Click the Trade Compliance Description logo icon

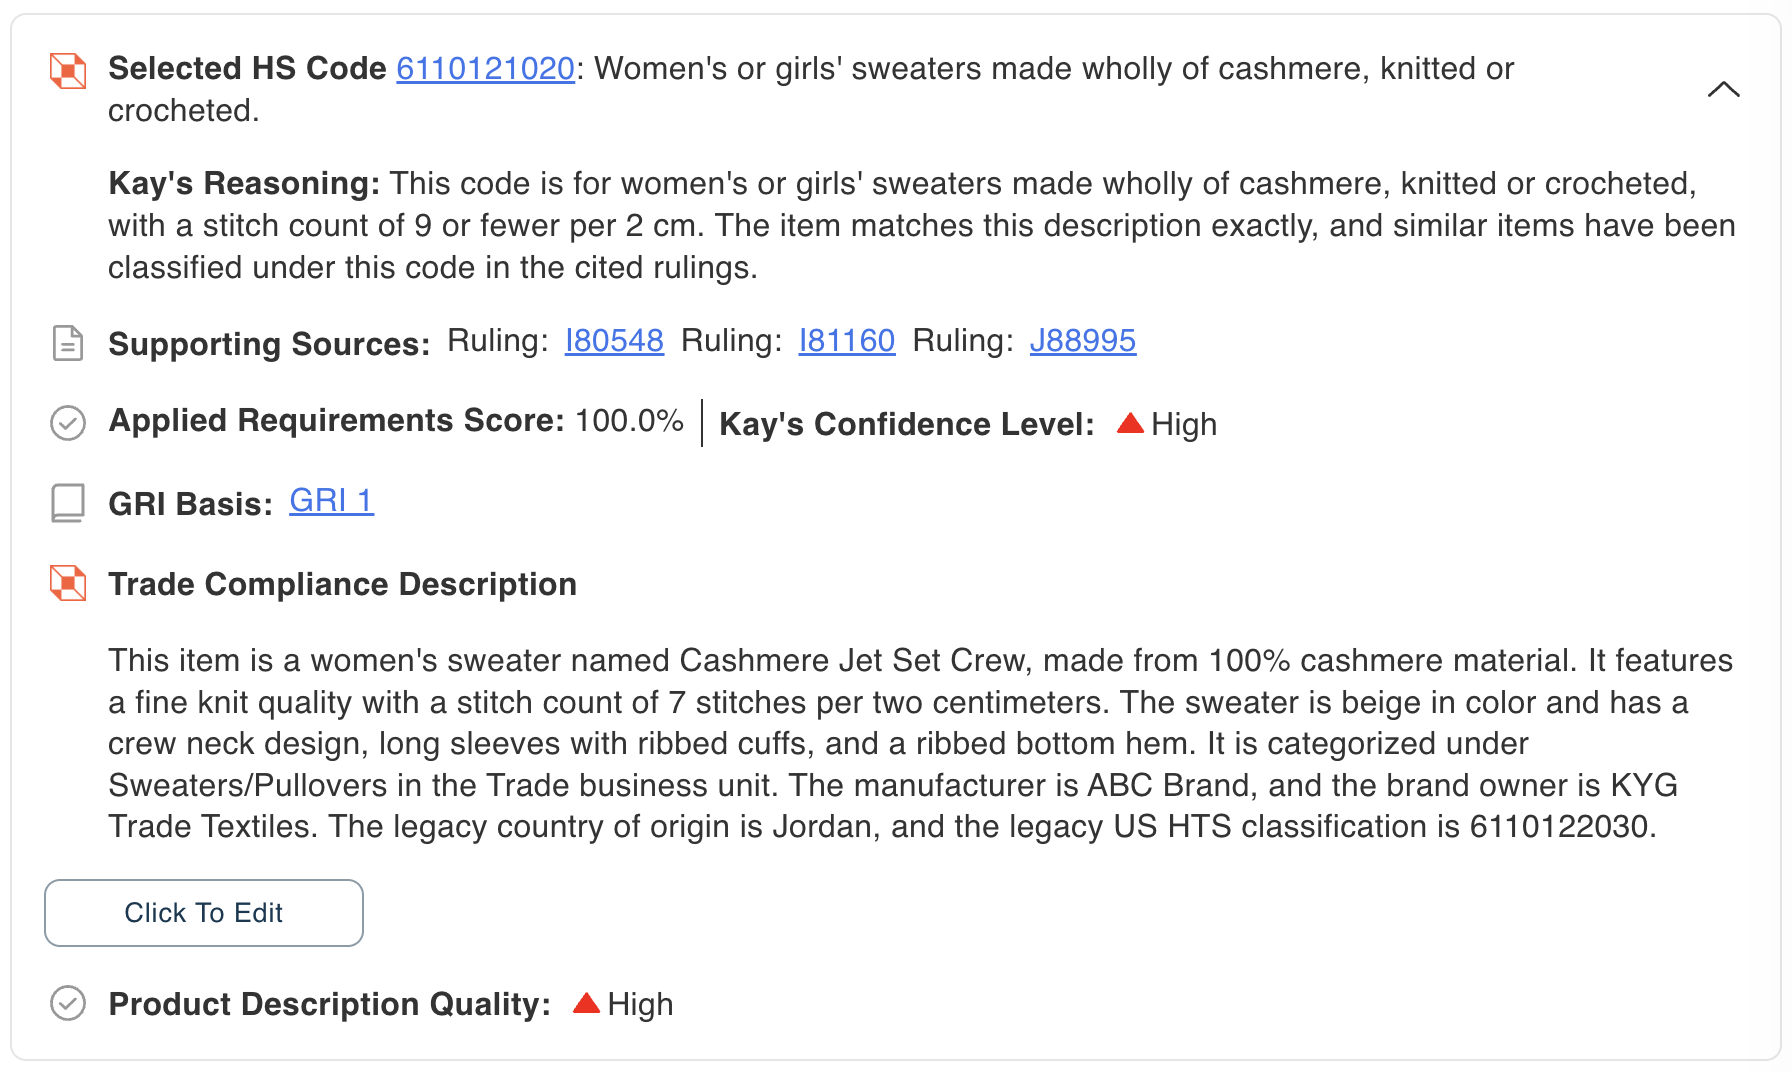pos(68,583)
